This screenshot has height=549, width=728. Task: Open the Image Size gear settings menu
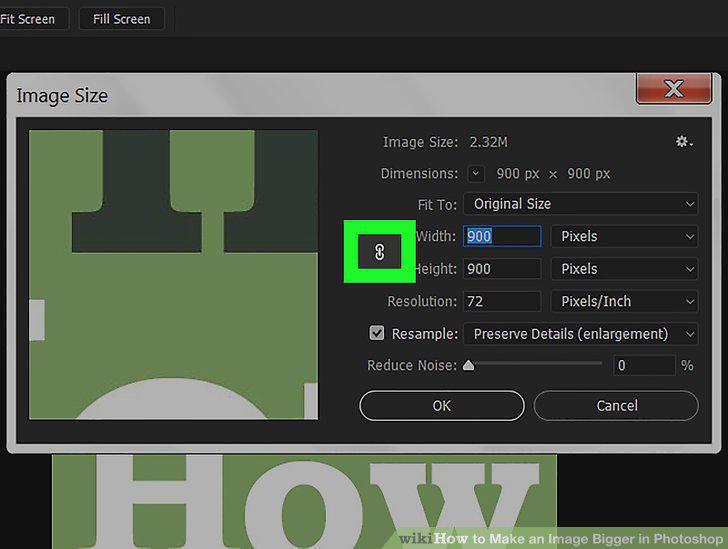(x=683, y=142)
